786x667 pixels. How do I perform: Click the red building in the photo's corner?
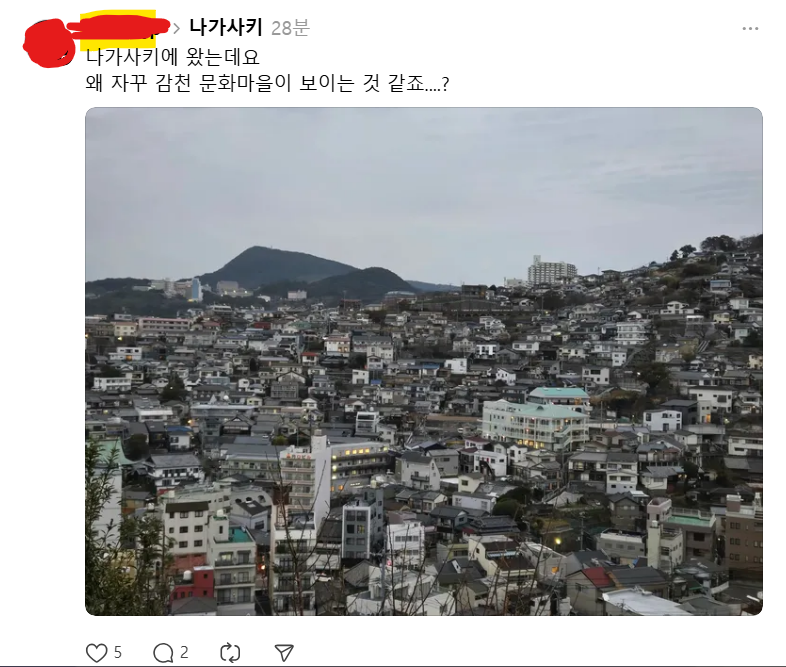(x=192, y=584)
